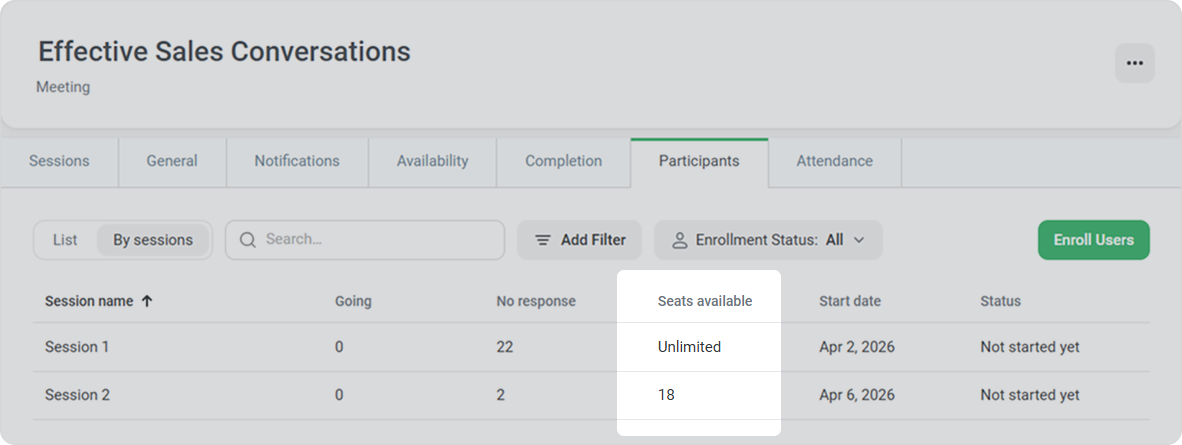
Task: Switch to the Availability tab
Action: [x=432, y=161]
